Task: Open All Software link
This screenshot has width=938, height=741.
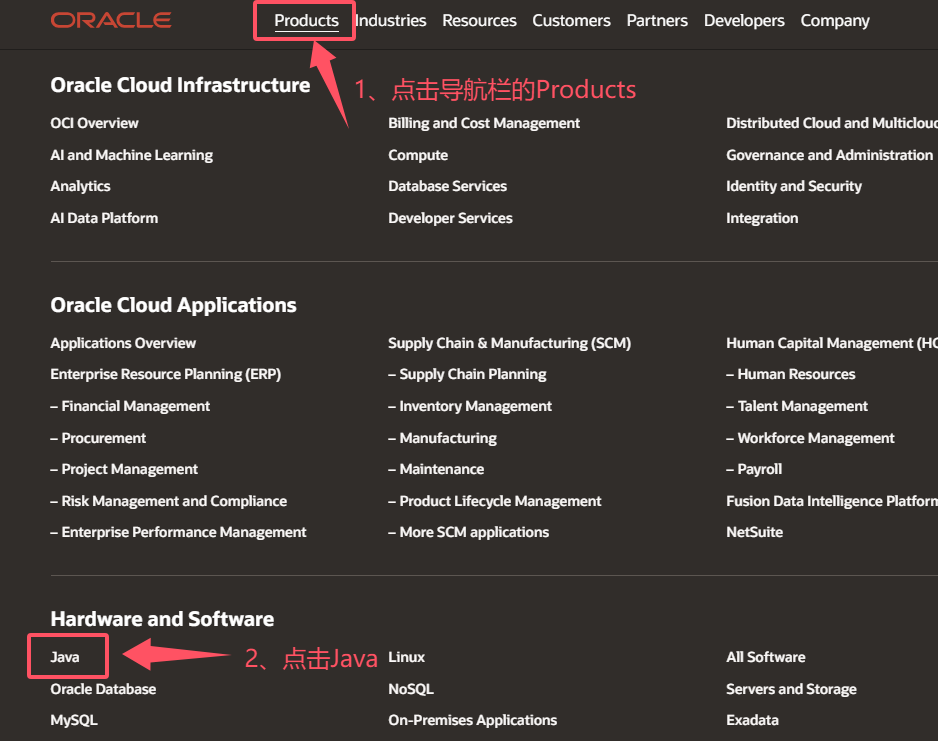Action: pos(766,657)
